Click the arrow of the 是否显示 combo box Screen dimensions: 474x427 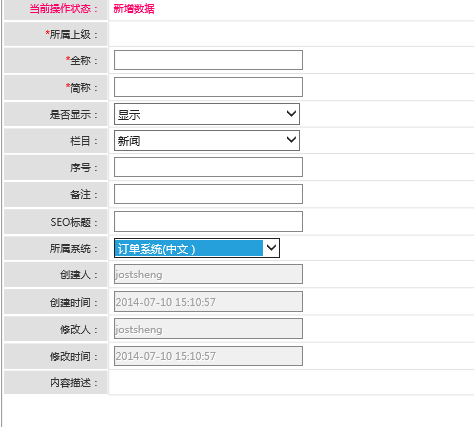291,114
